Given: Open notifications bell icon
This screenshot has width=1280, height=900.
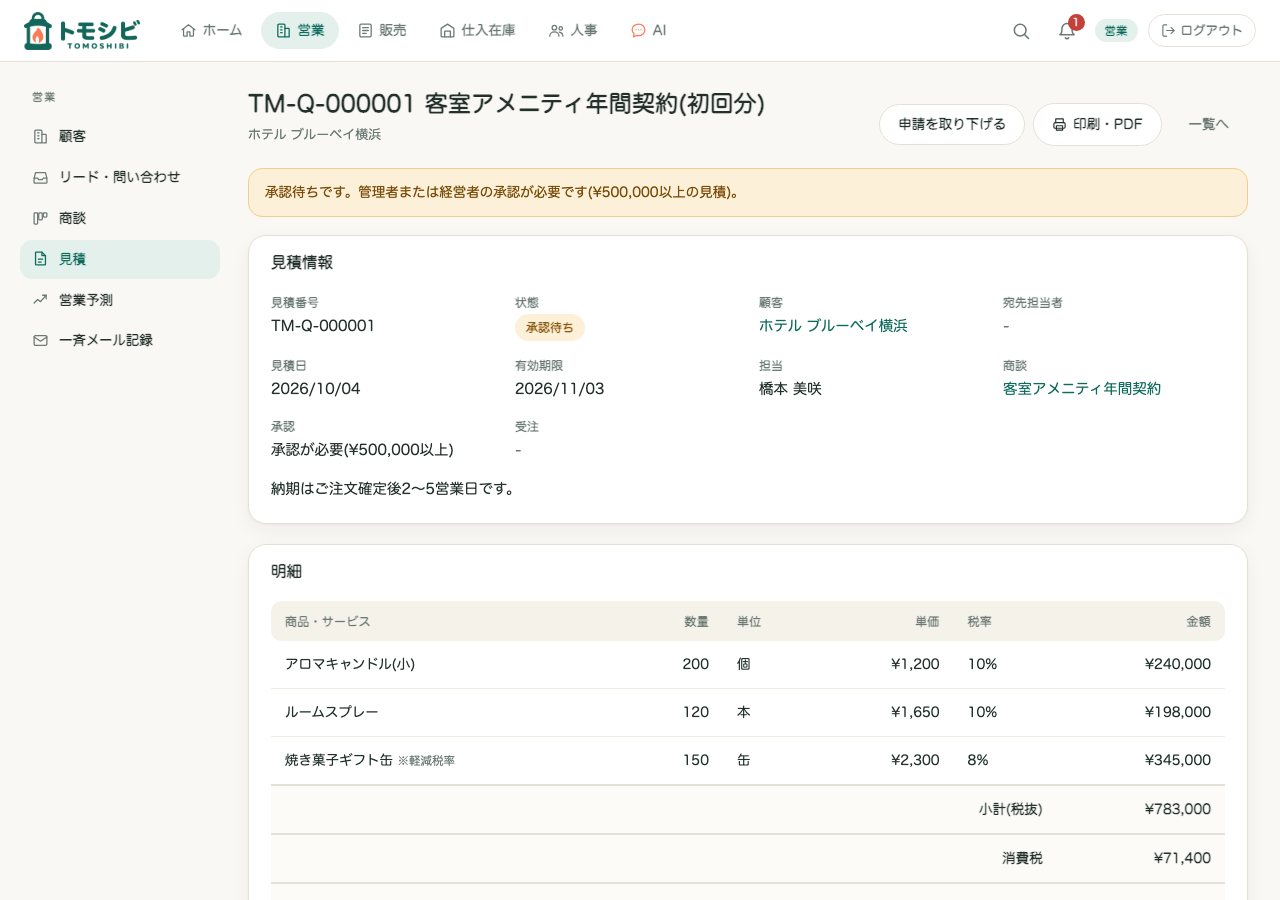Looking at the screenshot, I should pos(1067,31).
